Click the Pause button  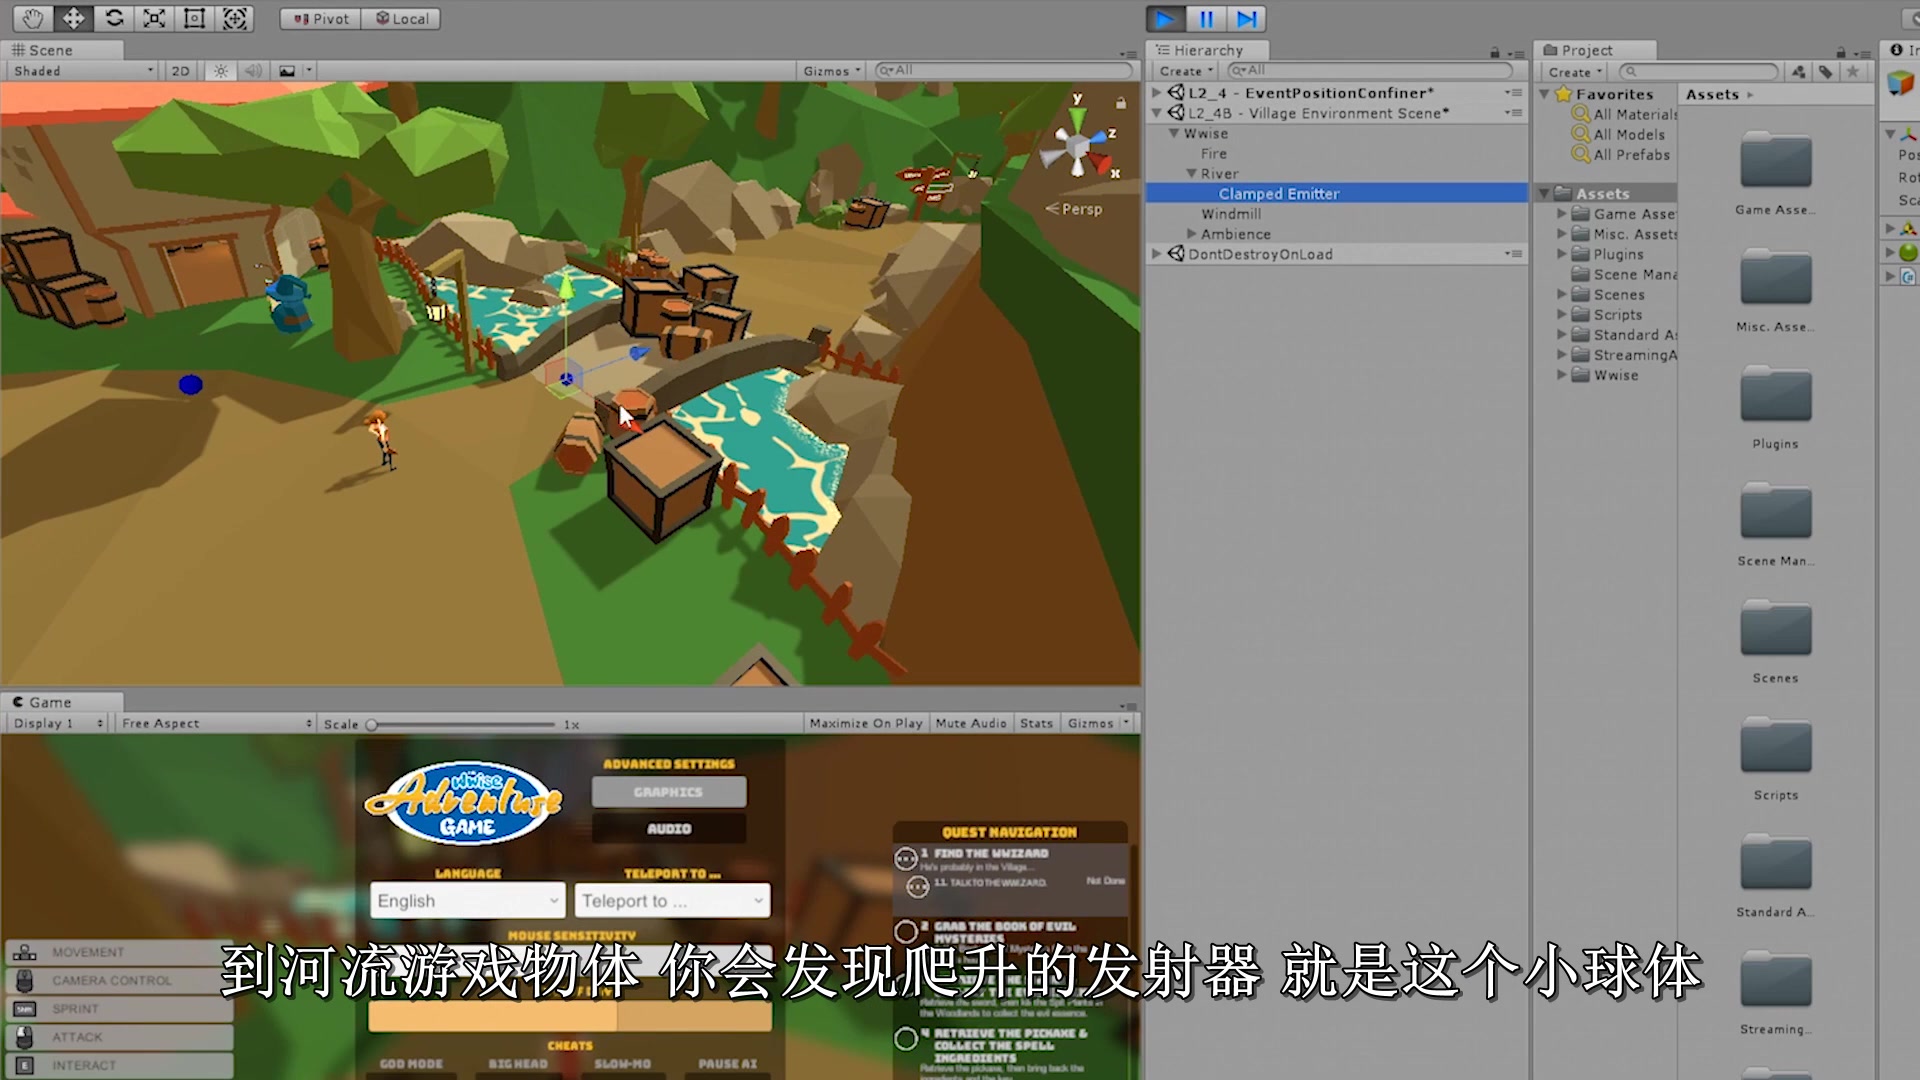(x=1206, y=19)
